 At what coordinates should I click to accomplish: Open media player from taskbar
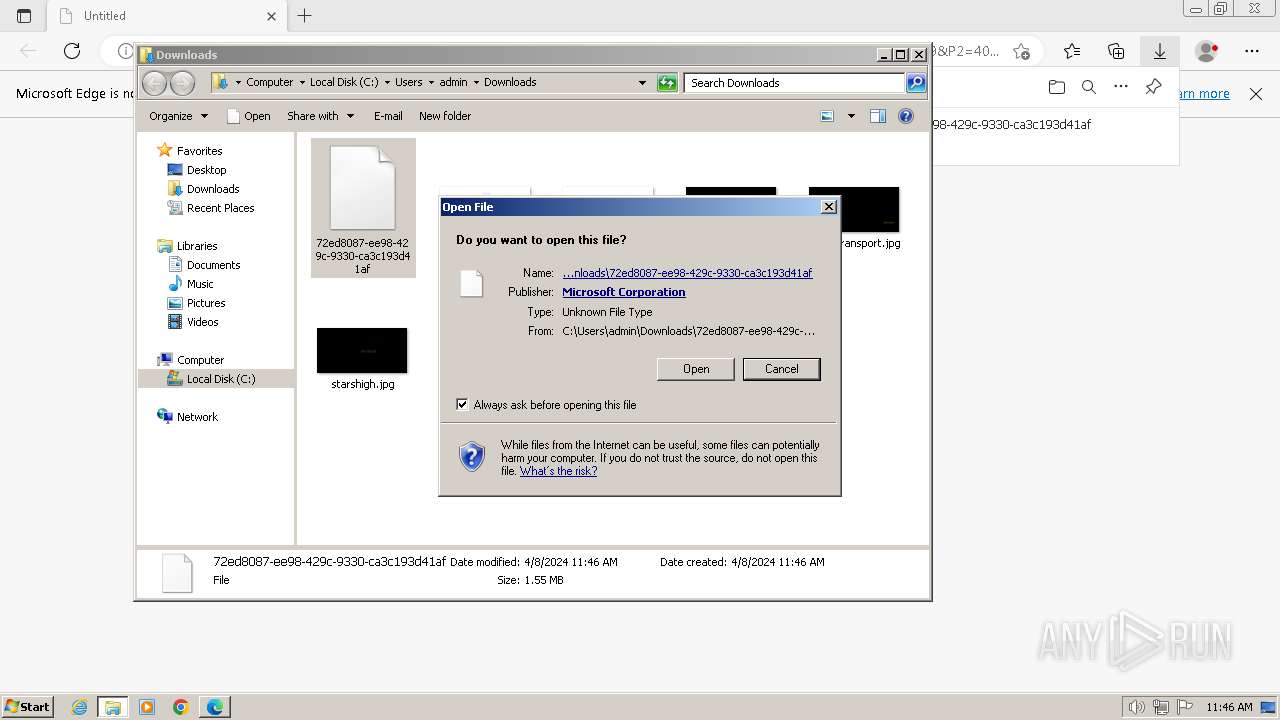point(147,707)
